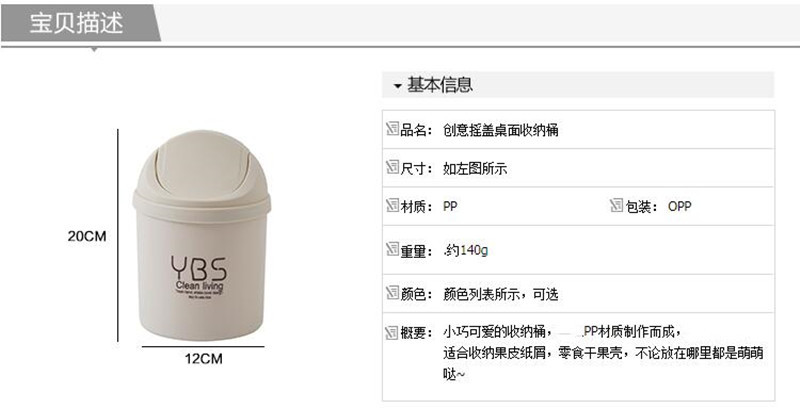
Task: Select the 20CM height label
Action: tap(87, 237)
